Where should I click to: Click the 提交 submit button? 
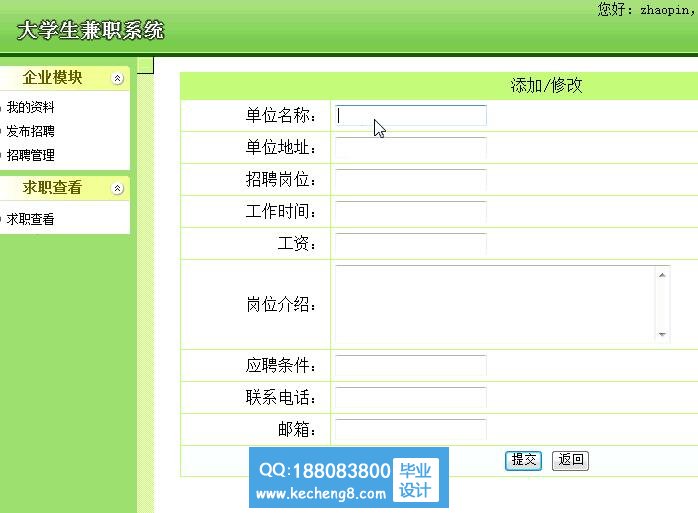(x=524, y=460)
